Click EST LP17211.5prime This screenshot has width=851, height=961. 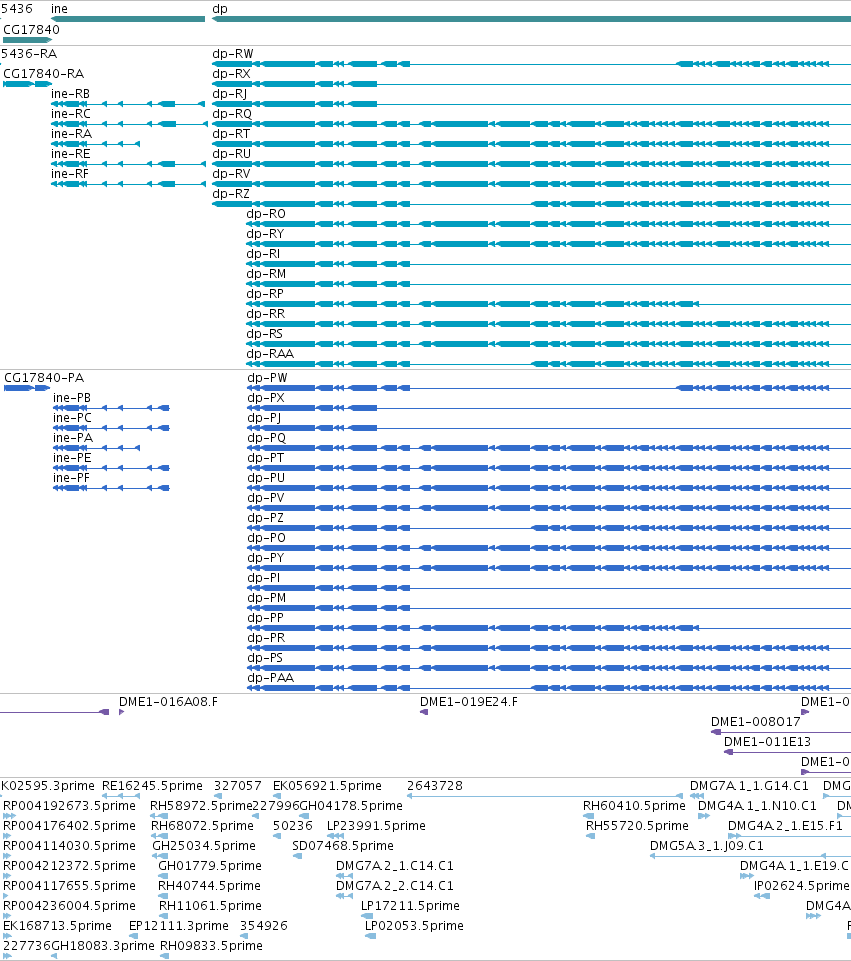[410, 906]
